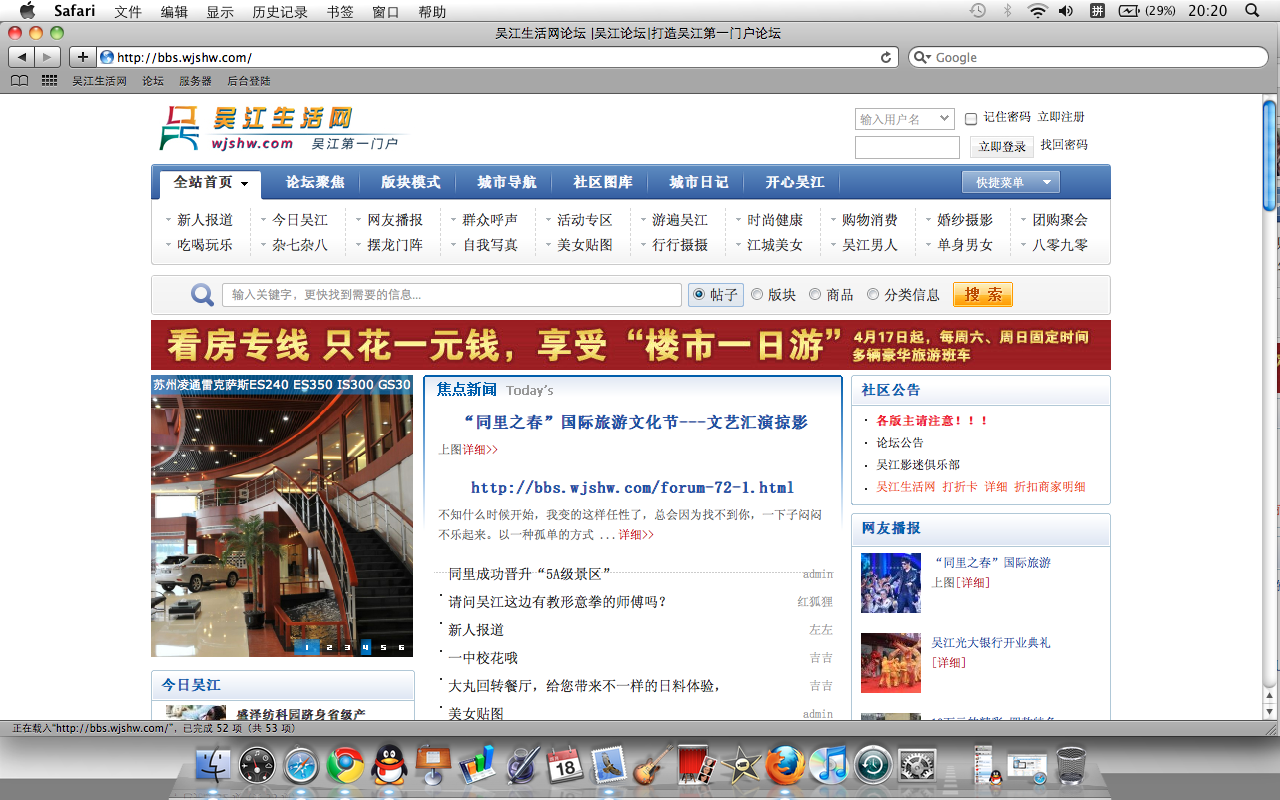Expand the 全站首页 tab dropdown arrow
The height and width of the screenshot is (800, 1280).
[244, 184]
